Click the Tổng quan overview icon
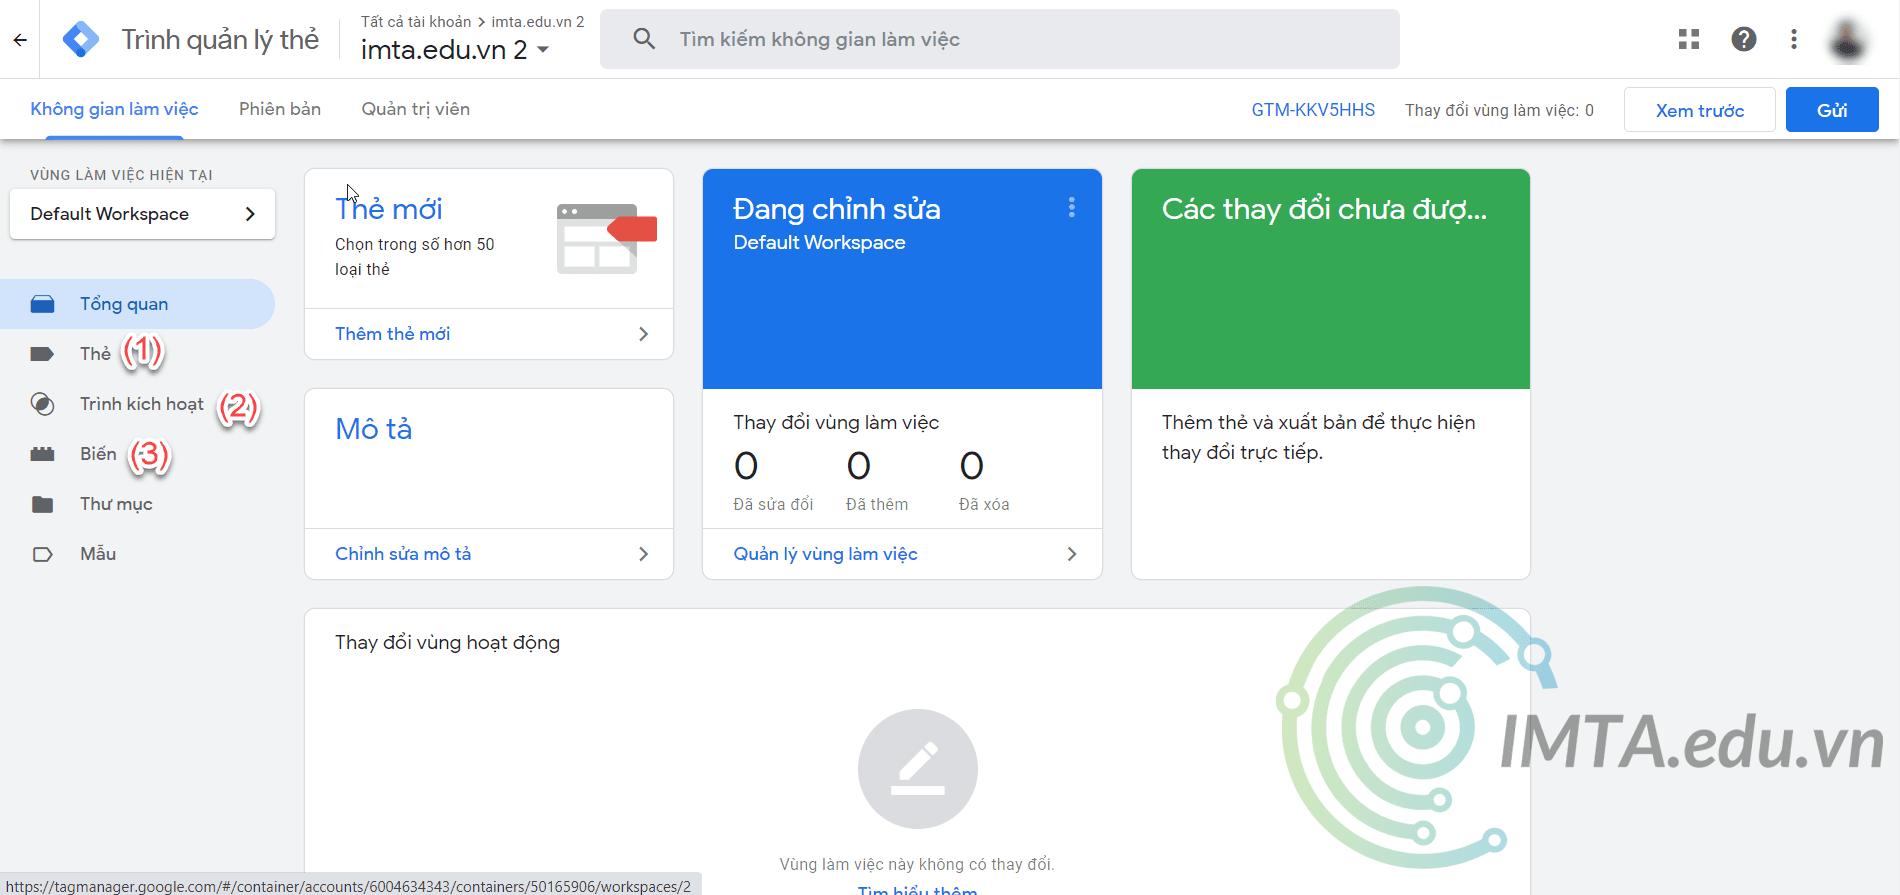The height and width of the screenshot is (895, 1900). 42,304
